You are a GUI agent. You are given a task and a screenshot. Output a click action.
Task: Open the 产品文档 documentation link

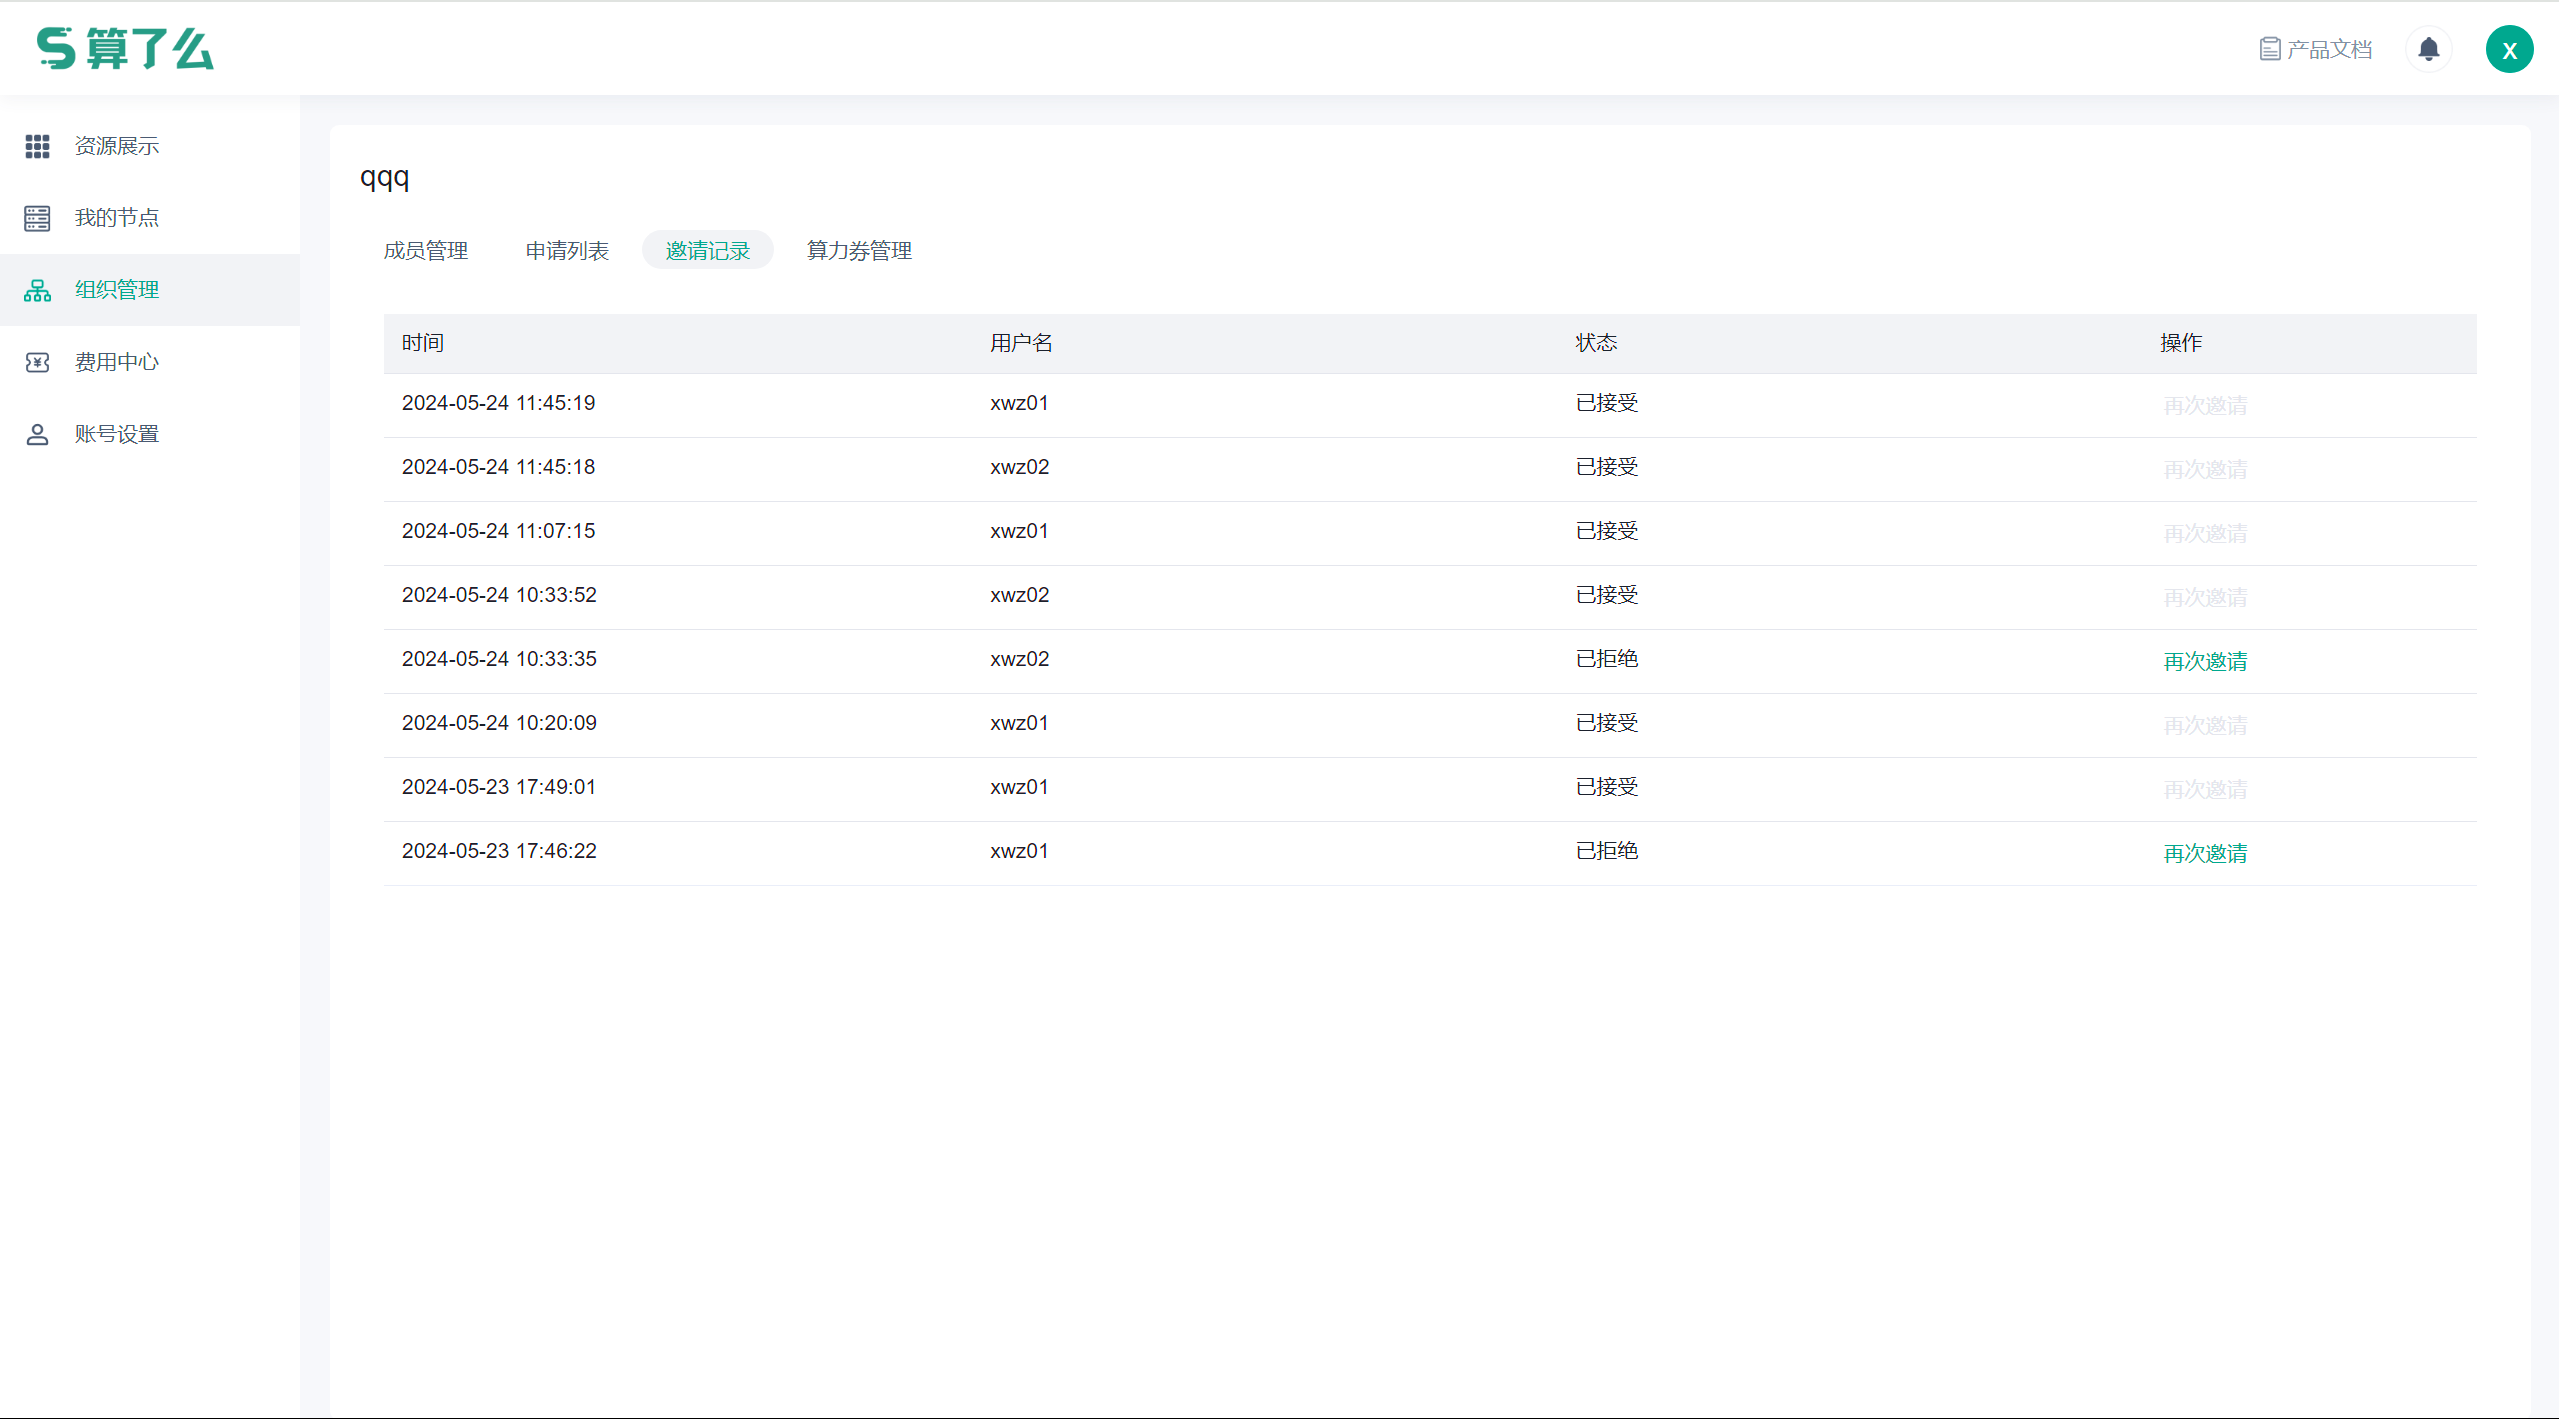(2316, 49)
